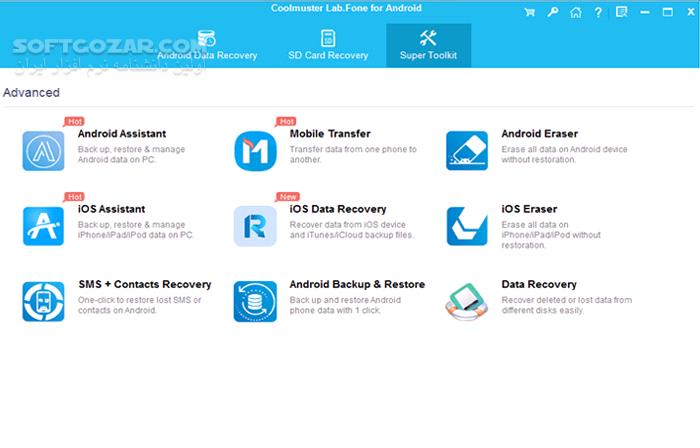The width and height of the screenshot is (700, 448).
Task: Maximize the Coolmuster window
Action: point(668,12)
